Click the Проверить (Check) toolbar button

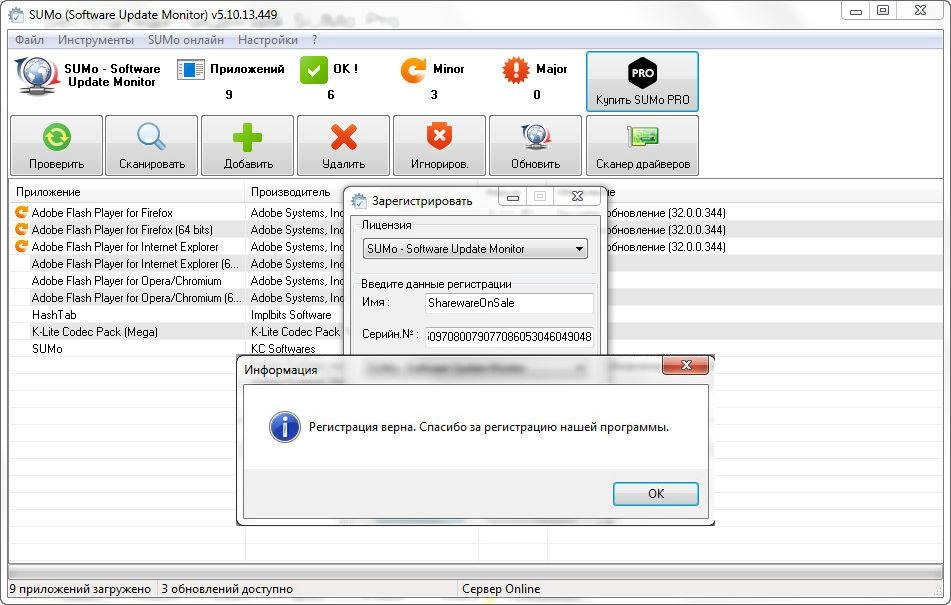pos(56,145)
